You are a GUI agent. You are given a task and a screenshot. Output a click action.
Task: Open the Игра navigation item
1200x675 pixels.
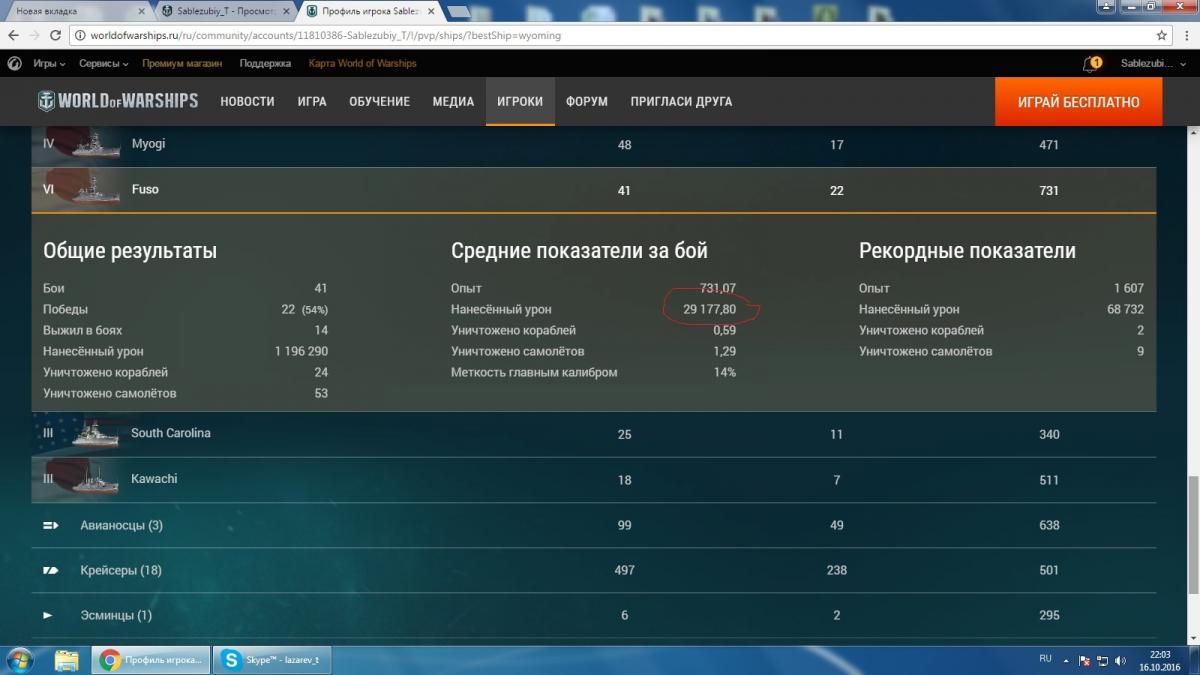tap(312, 101)
